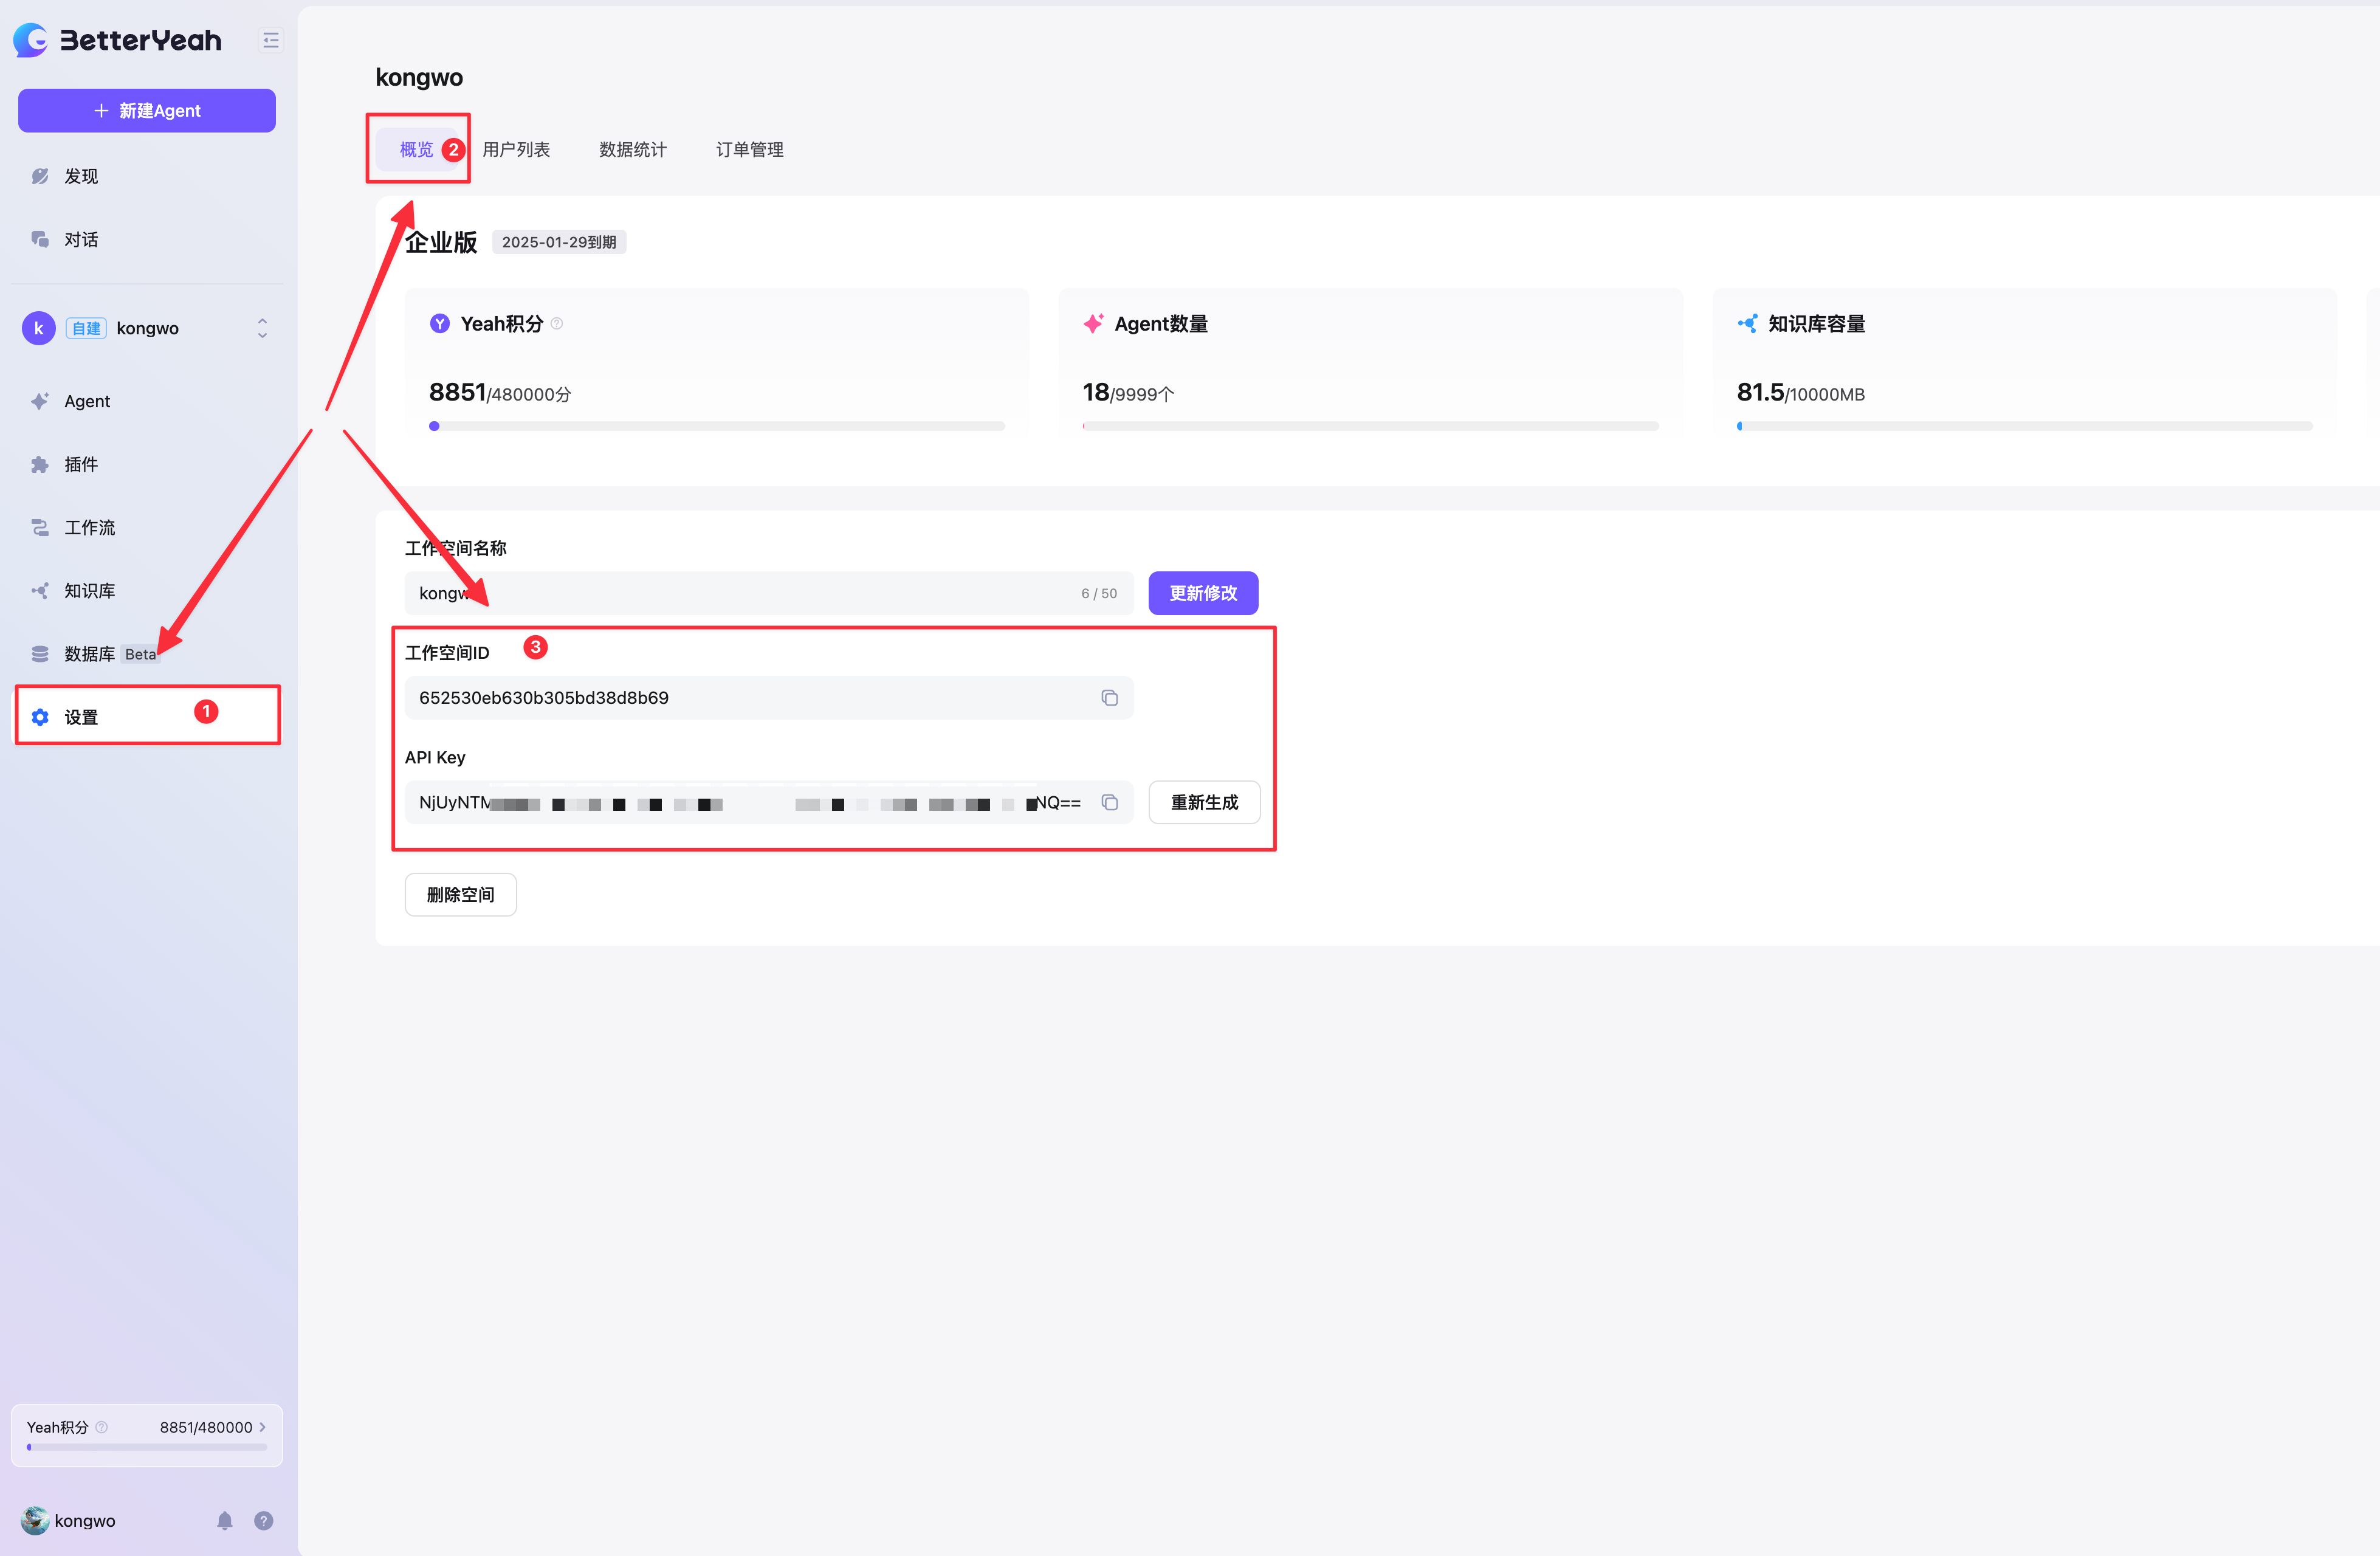
Task: Click the purple Y icon in Yeah积分 card
Action: point(440,323)
